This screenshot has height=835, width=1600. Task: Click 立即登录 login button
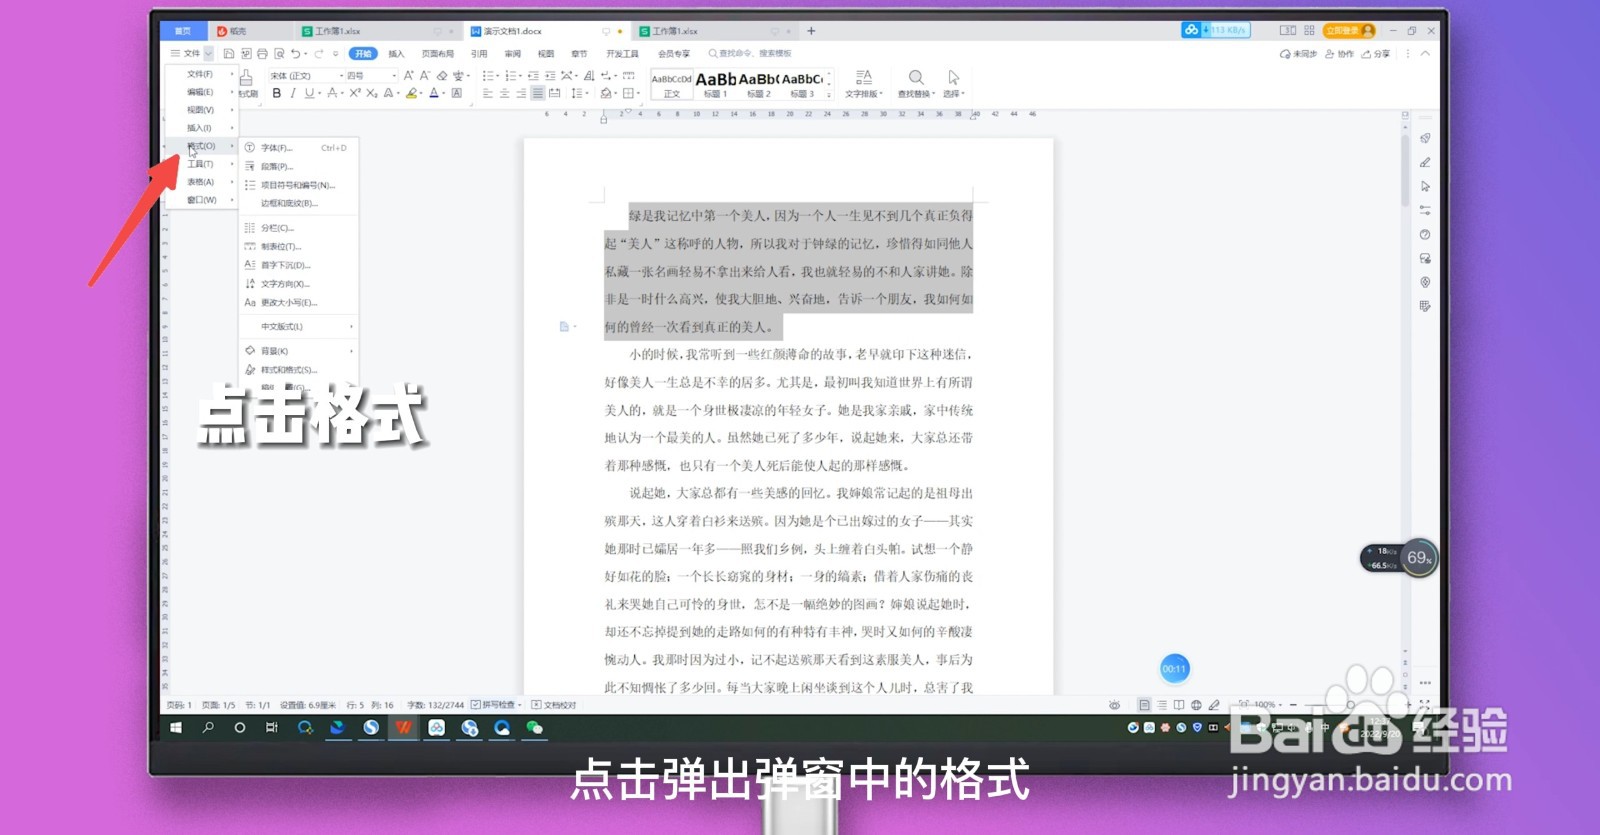click(x=1349, y=31)
